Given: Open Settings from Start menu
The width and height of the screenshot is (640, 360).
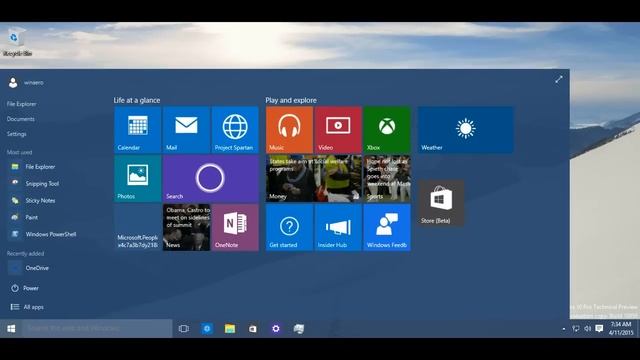Looking at the screenshot, I should pyautogui.click(x=16, y=134).
